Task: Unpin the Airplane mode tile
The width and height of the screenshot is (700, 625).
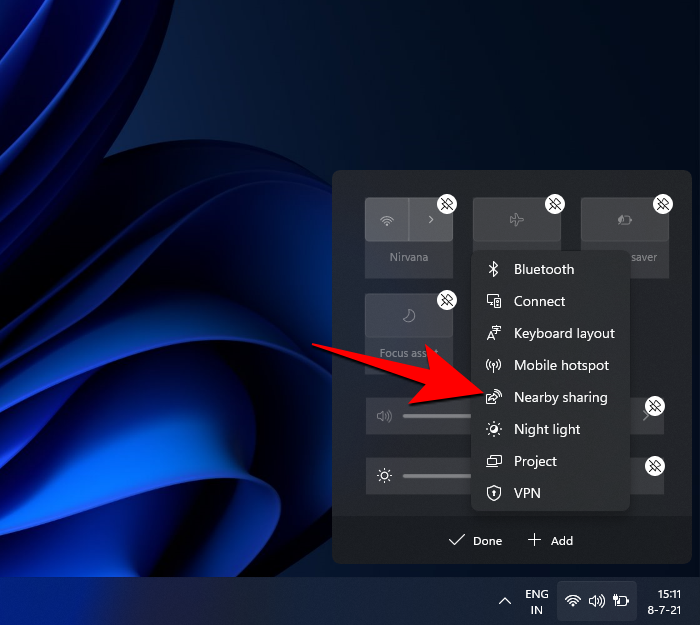Action: tap(555, 204)
